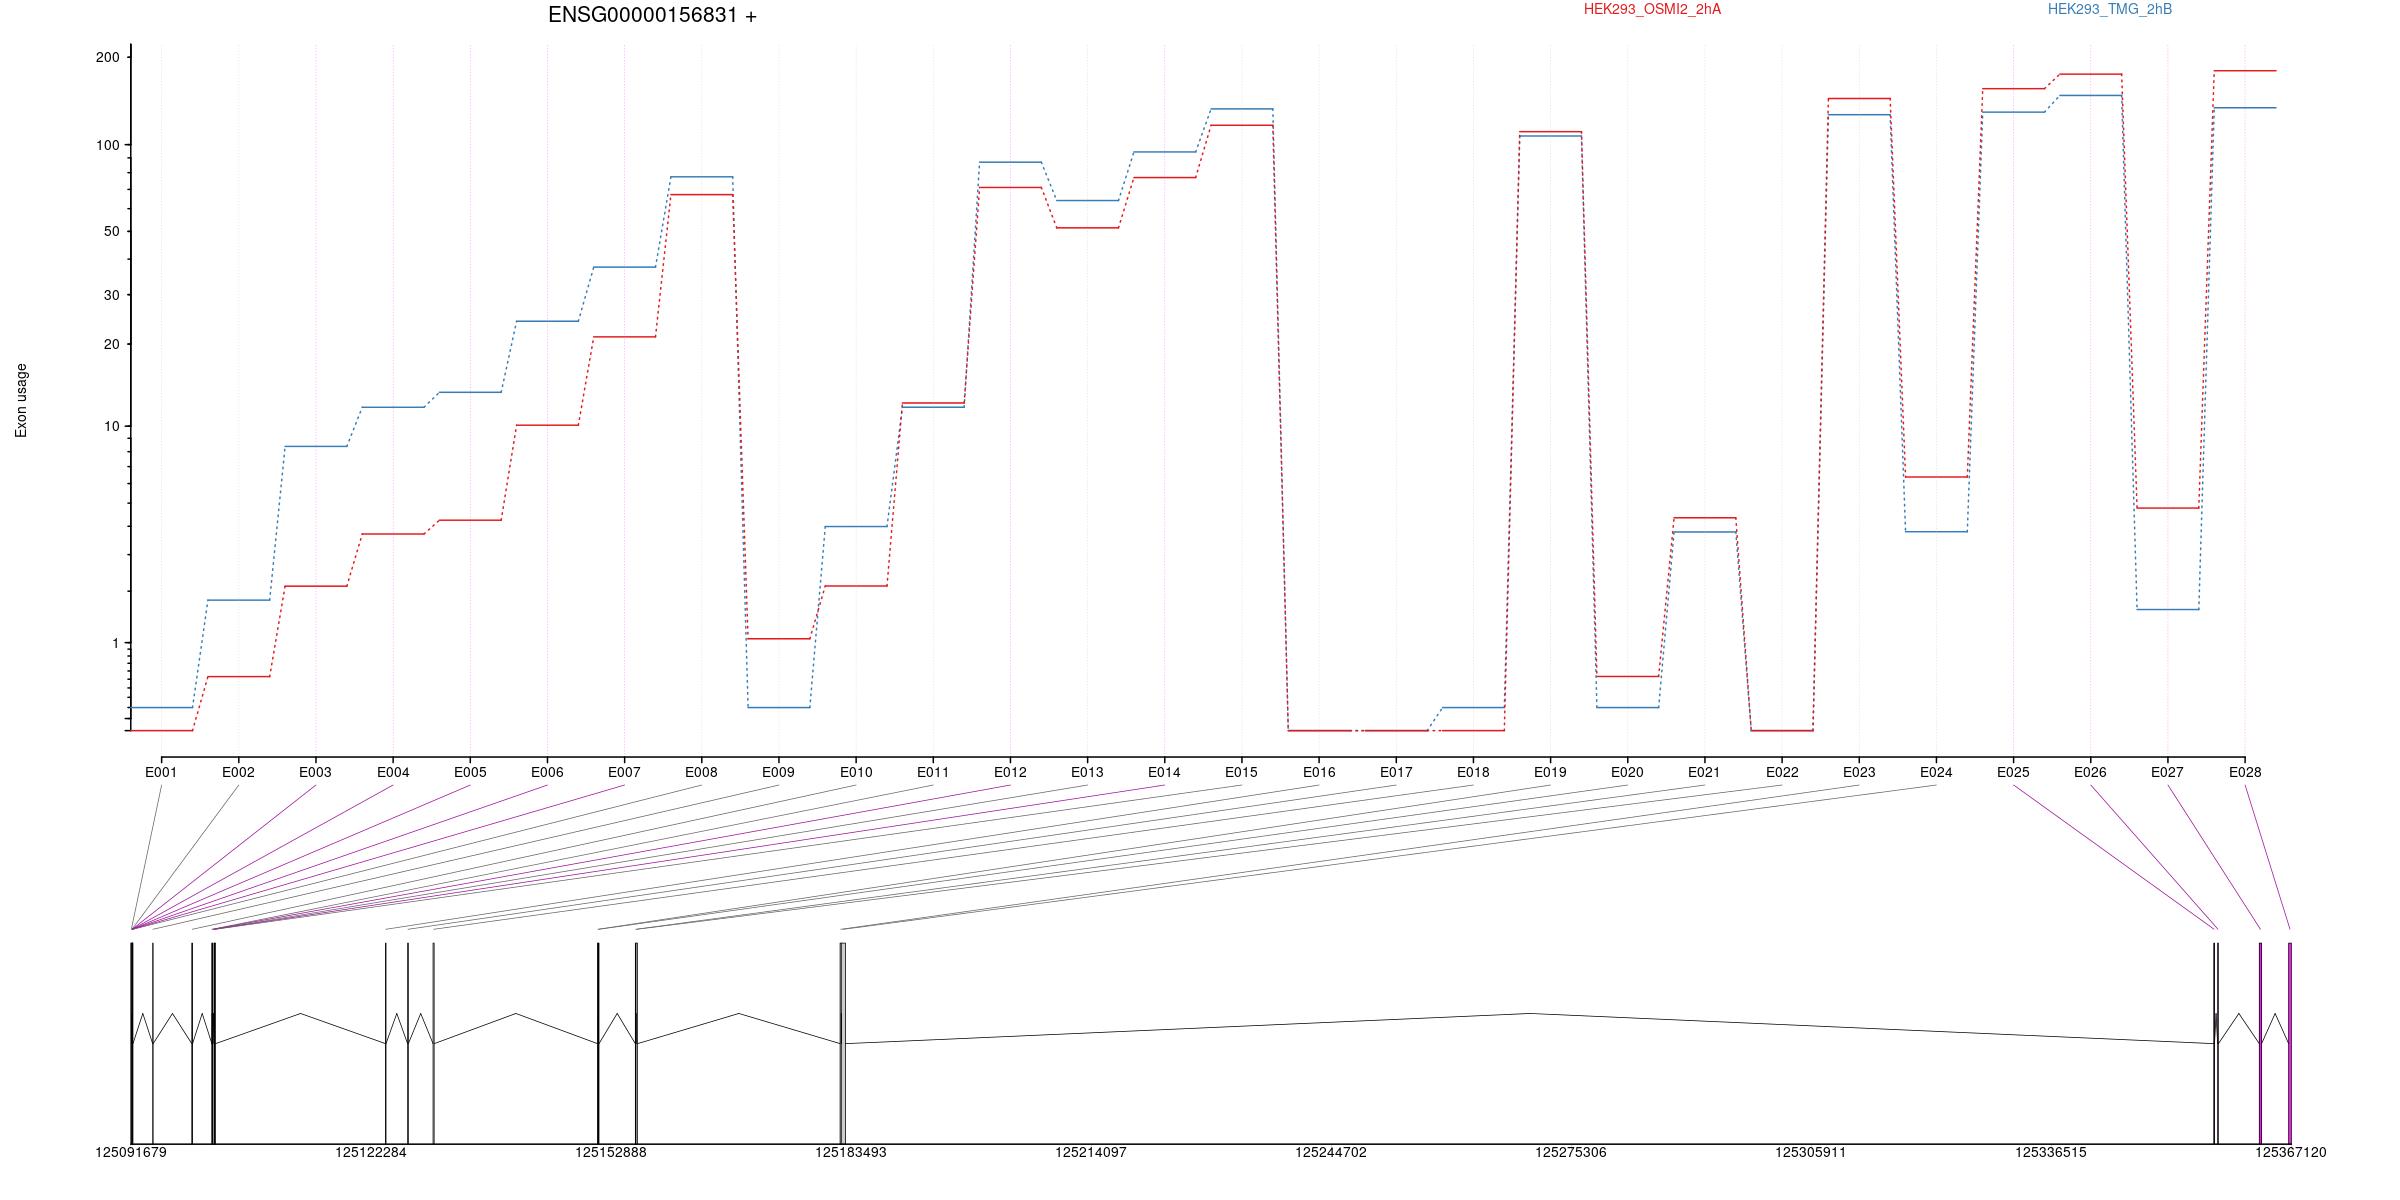Click exon label E026
Viewport: 2400px width, 1200px height.
2090,772
